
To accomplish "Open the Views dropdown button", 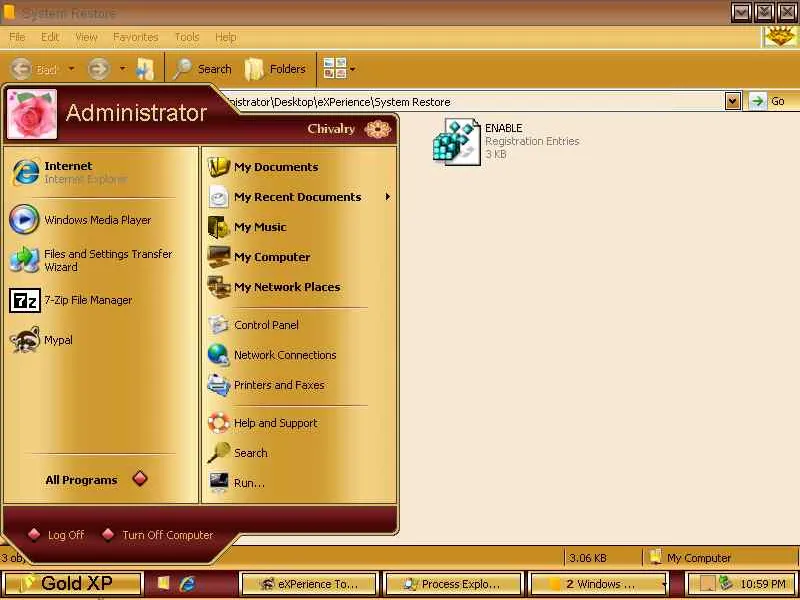I will [339, 68].
